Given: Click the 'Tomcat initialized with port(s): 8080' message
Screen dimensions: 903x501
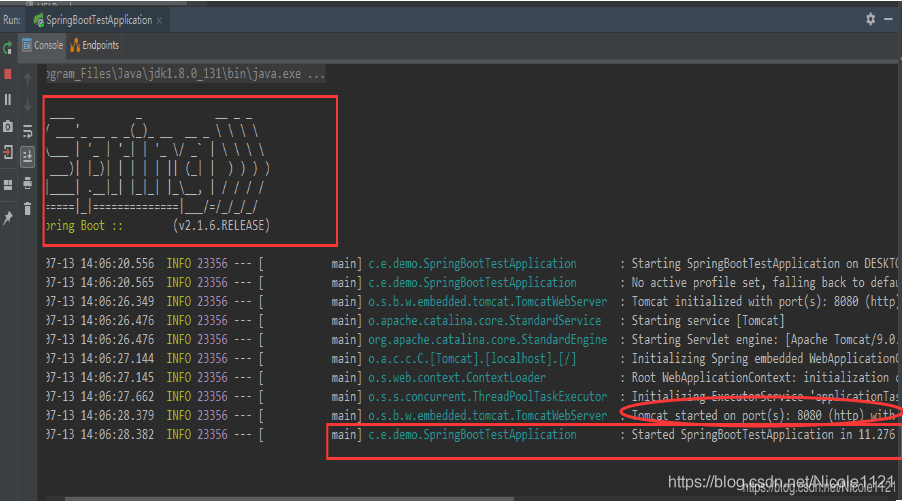Looking at the screenshot, I should point(764,302).
